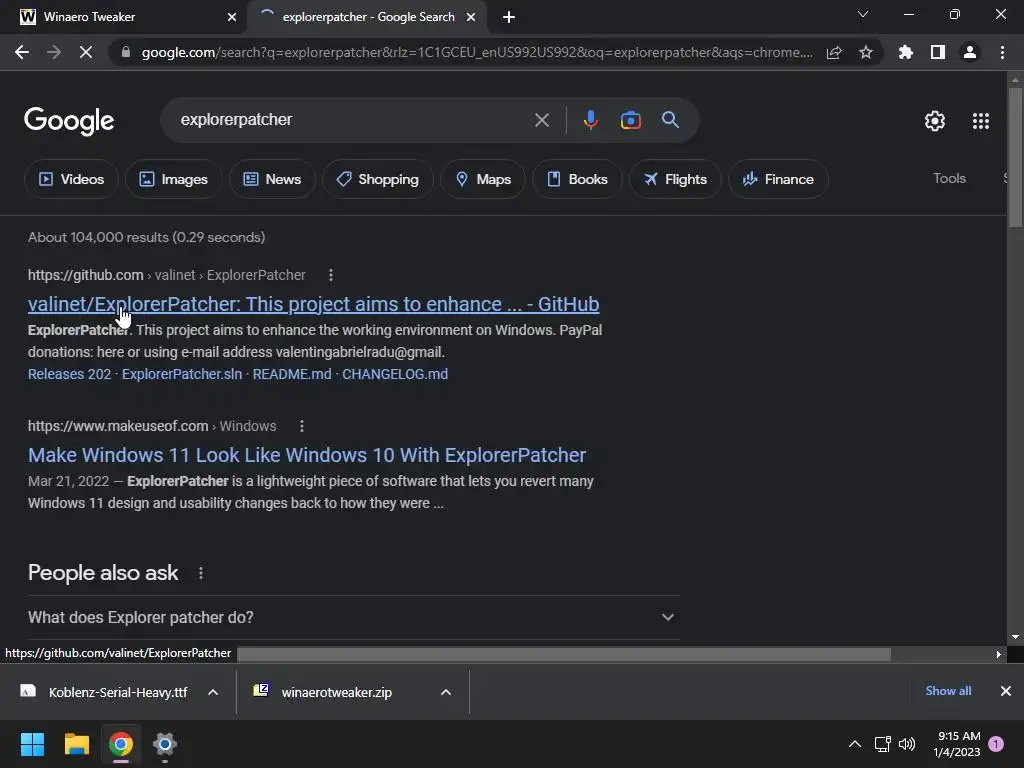
Task: Click the horizontal scrollbar right arrow
Action: coord(999,654)
